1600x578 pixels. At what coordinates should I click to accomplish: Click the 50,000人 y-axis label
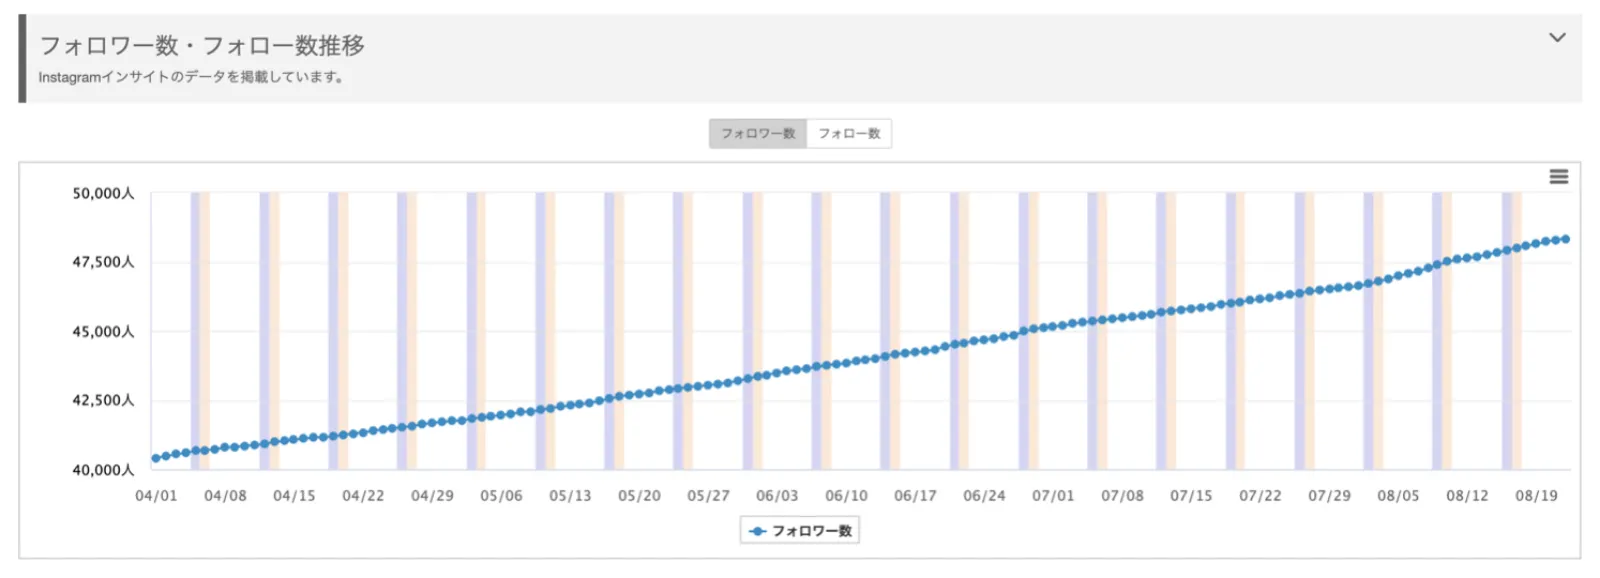pos(103,194)
